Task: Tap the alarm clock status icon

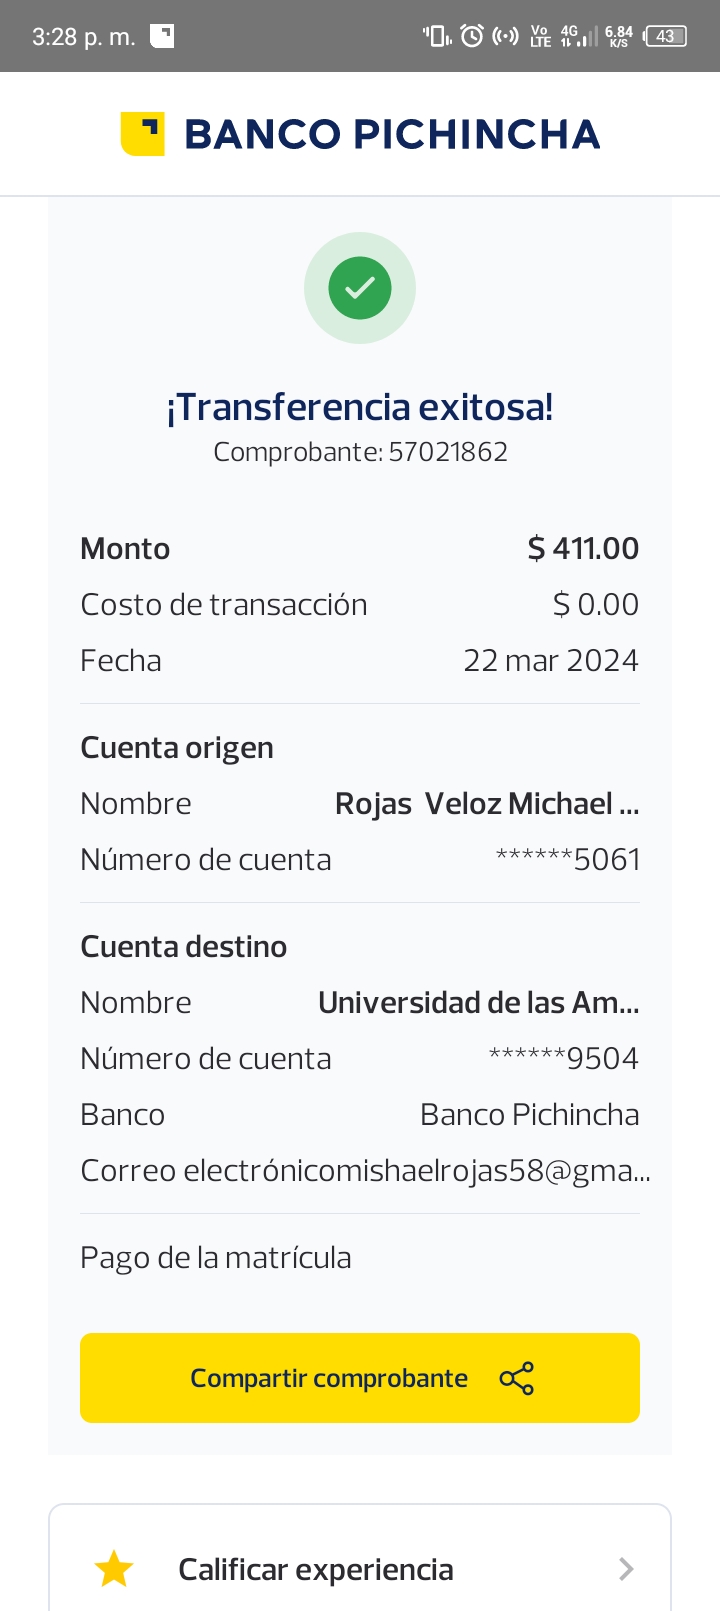Action: coord(472,36)
